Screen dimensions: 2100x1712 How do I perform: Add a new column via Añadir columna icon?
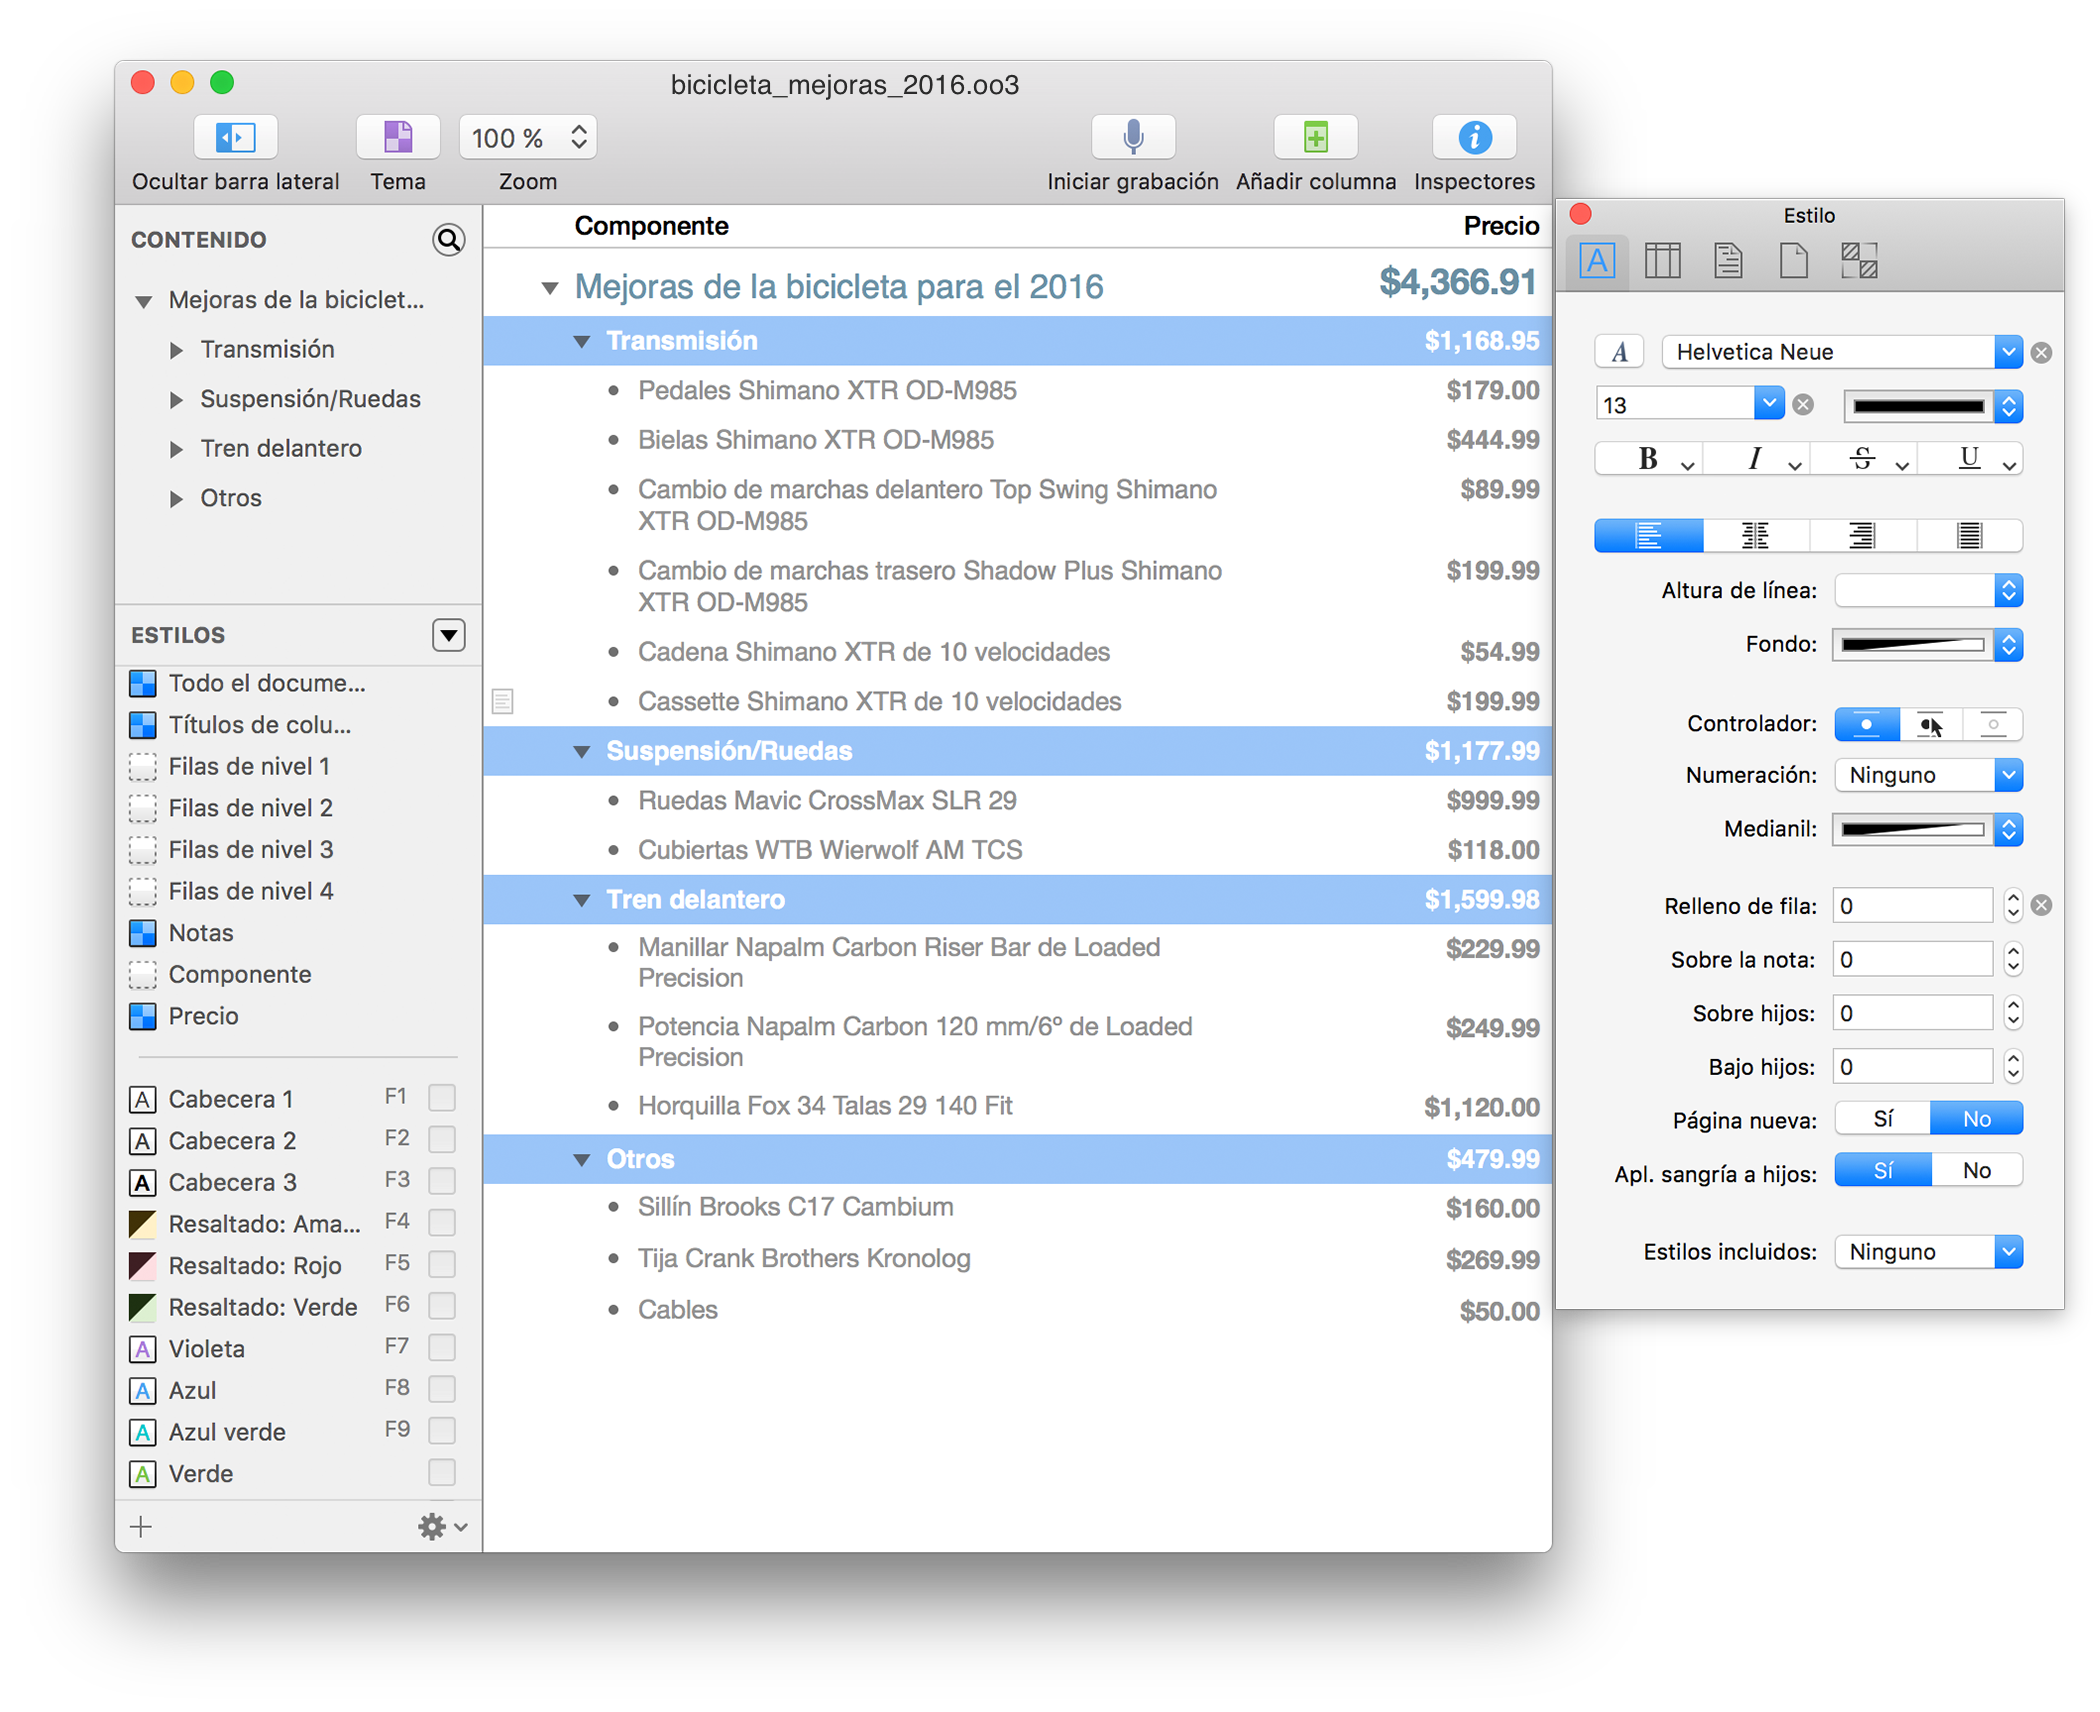[x=1314, y=137]
